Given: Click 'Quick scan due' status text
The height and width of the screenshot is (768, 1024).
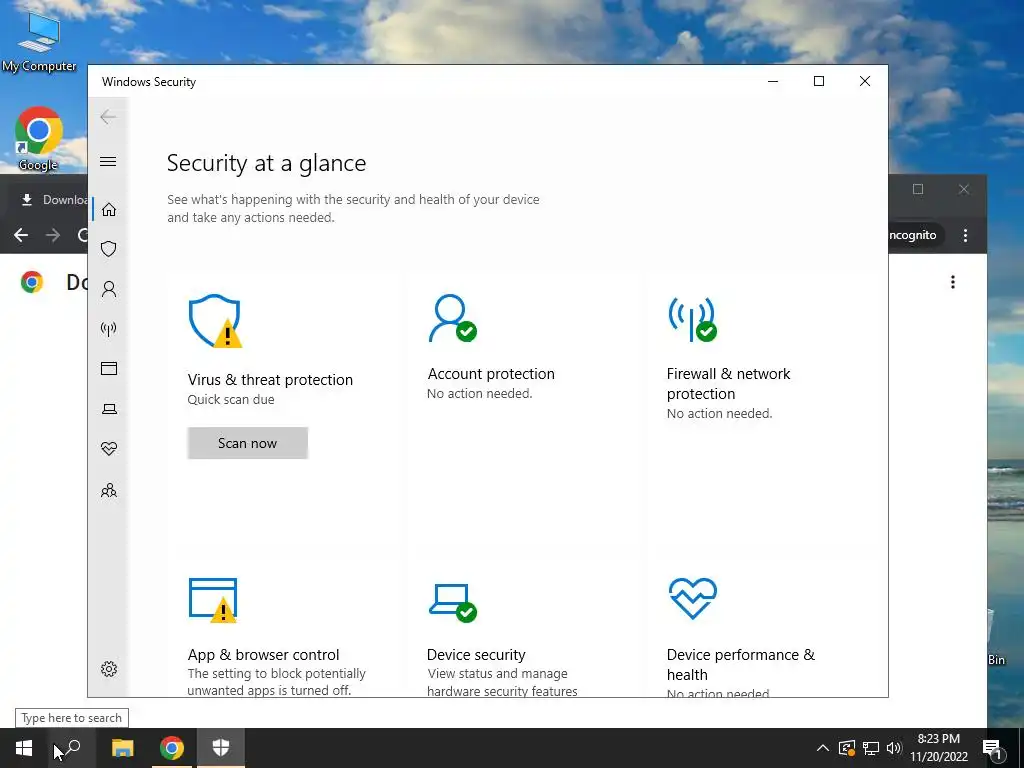Looking at the screenshot, I should tap(231, 400).
